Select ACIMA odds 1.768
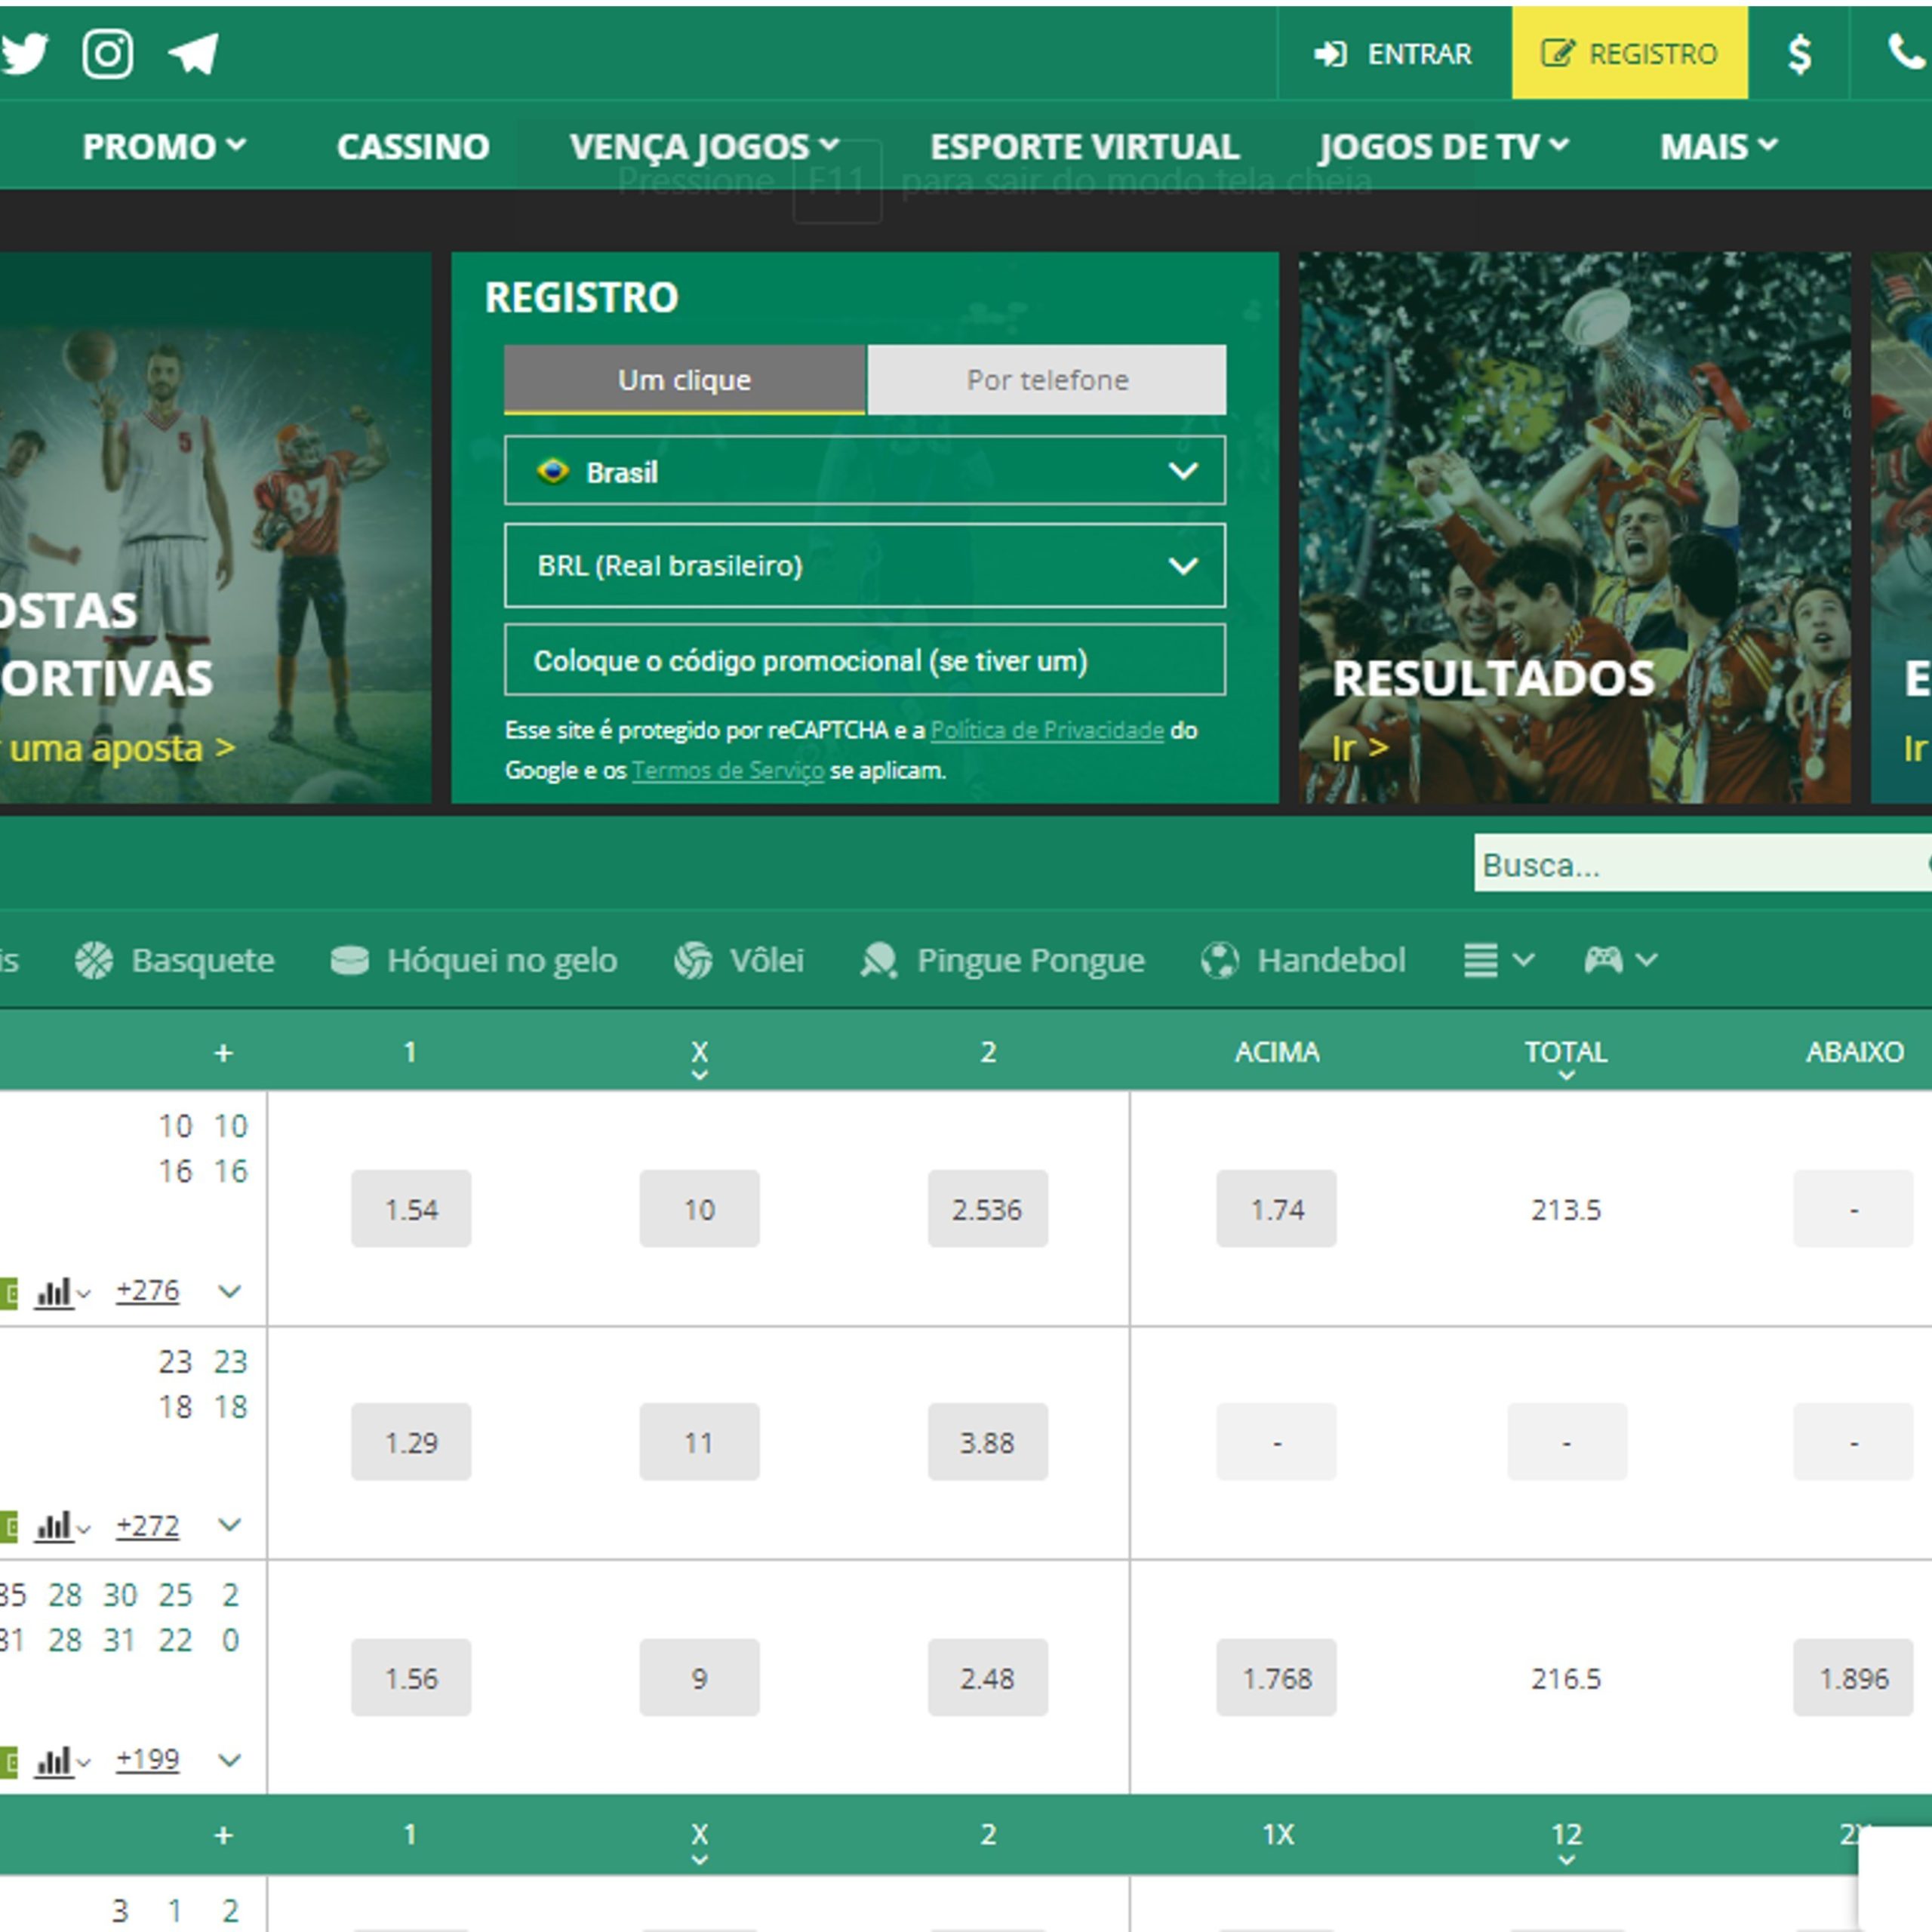 (x=1277, y=1677)
